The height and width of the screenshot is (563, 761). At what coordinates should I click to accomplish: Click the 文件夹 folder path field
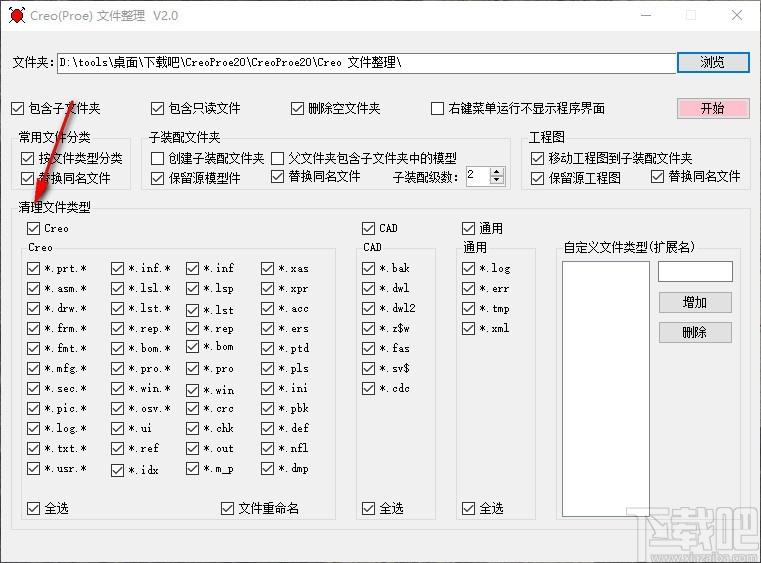(x=366, y=63)
